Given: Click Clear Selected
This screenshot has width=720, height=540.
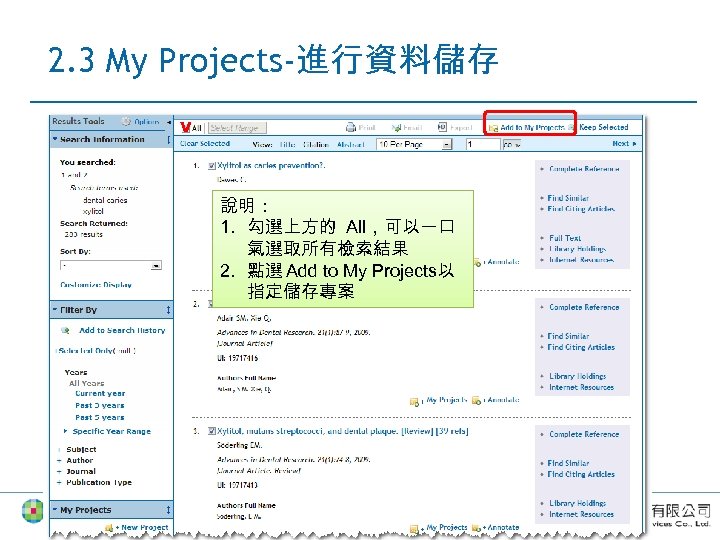Looking at the screenshot, I should tap(205, 143).
